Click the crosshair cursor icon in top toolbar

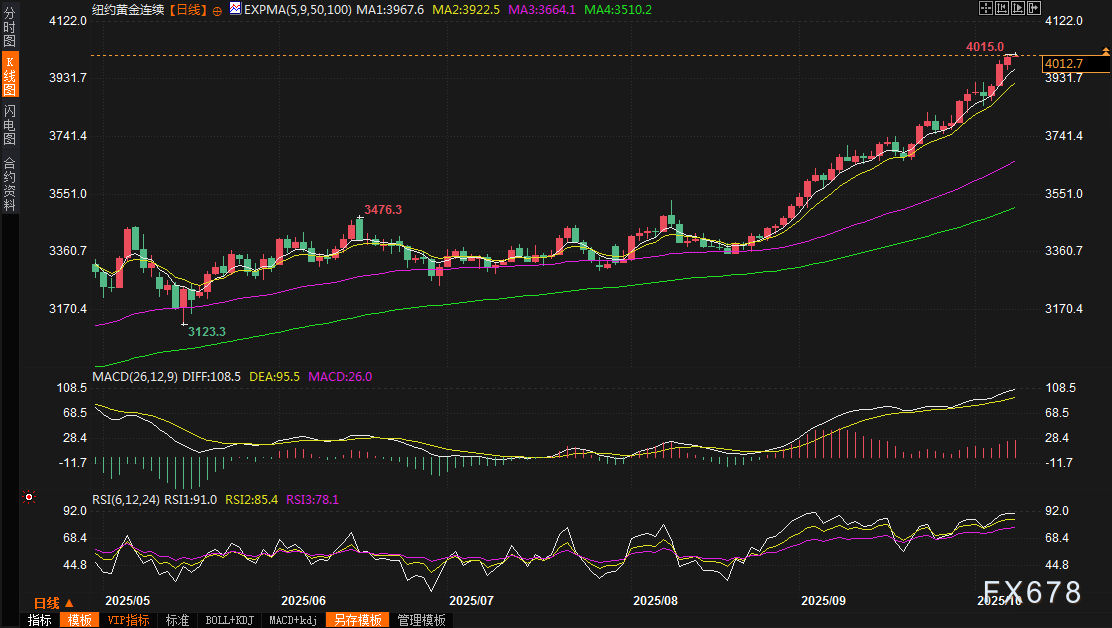tap(986, 9)
